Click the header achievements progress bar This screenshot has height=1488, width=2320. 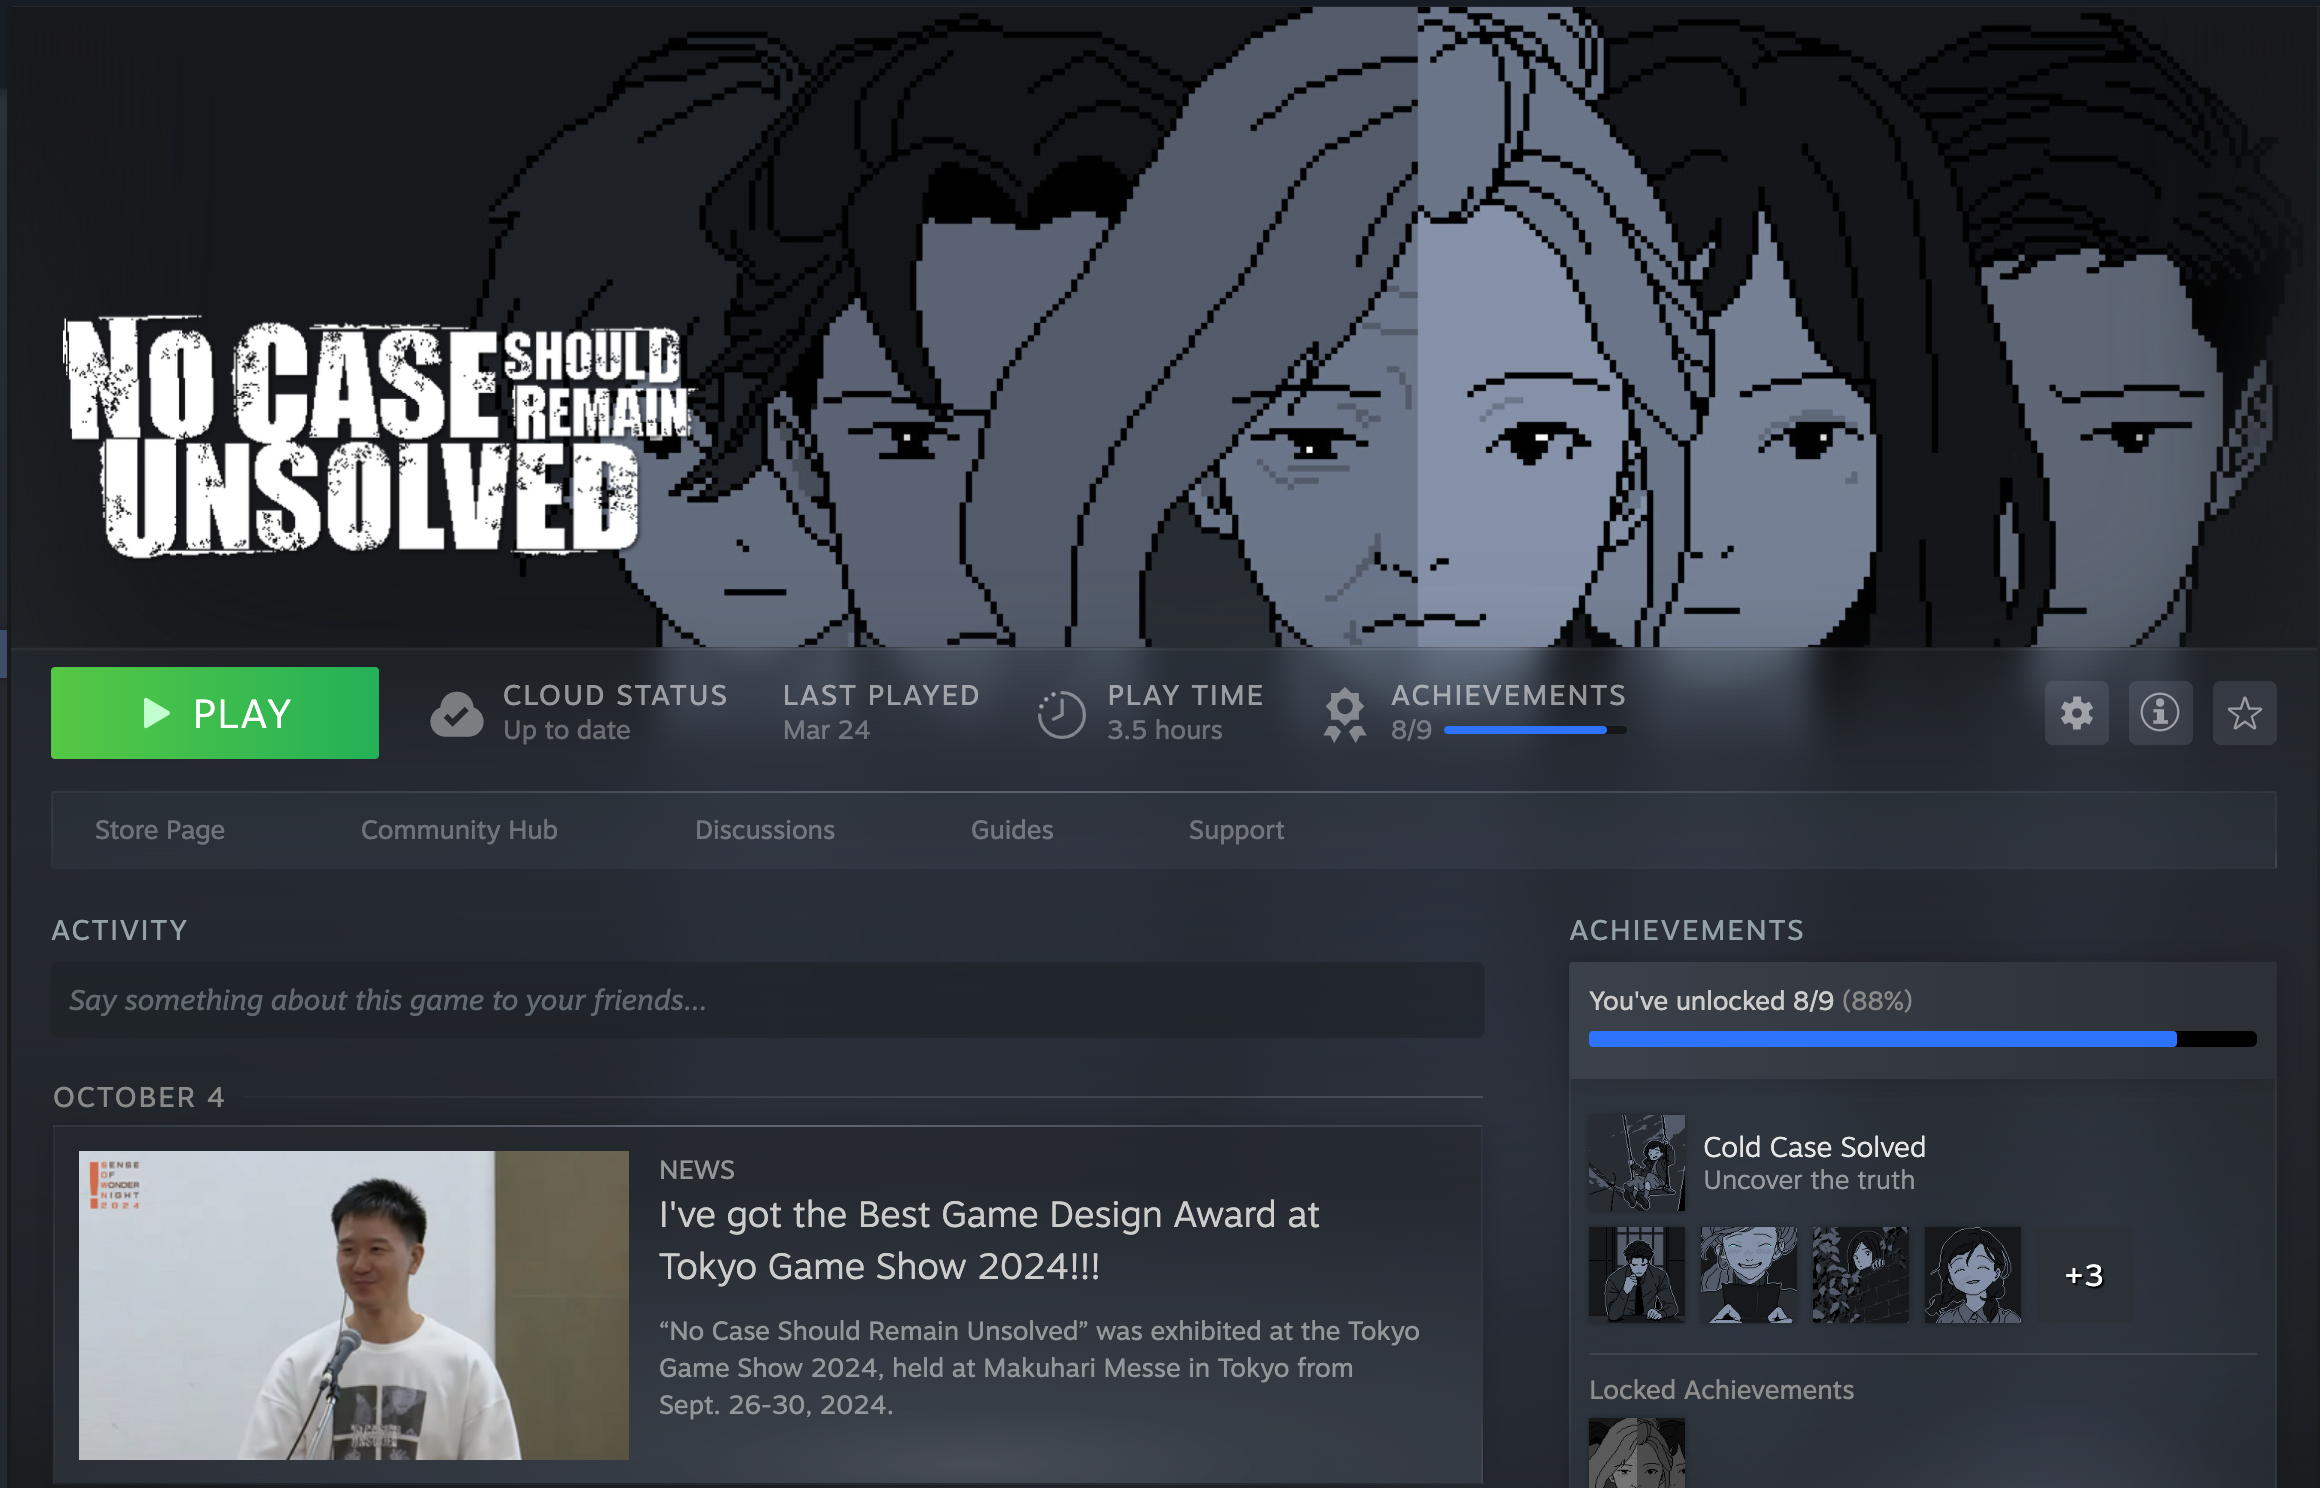[x=1535, y=730]
